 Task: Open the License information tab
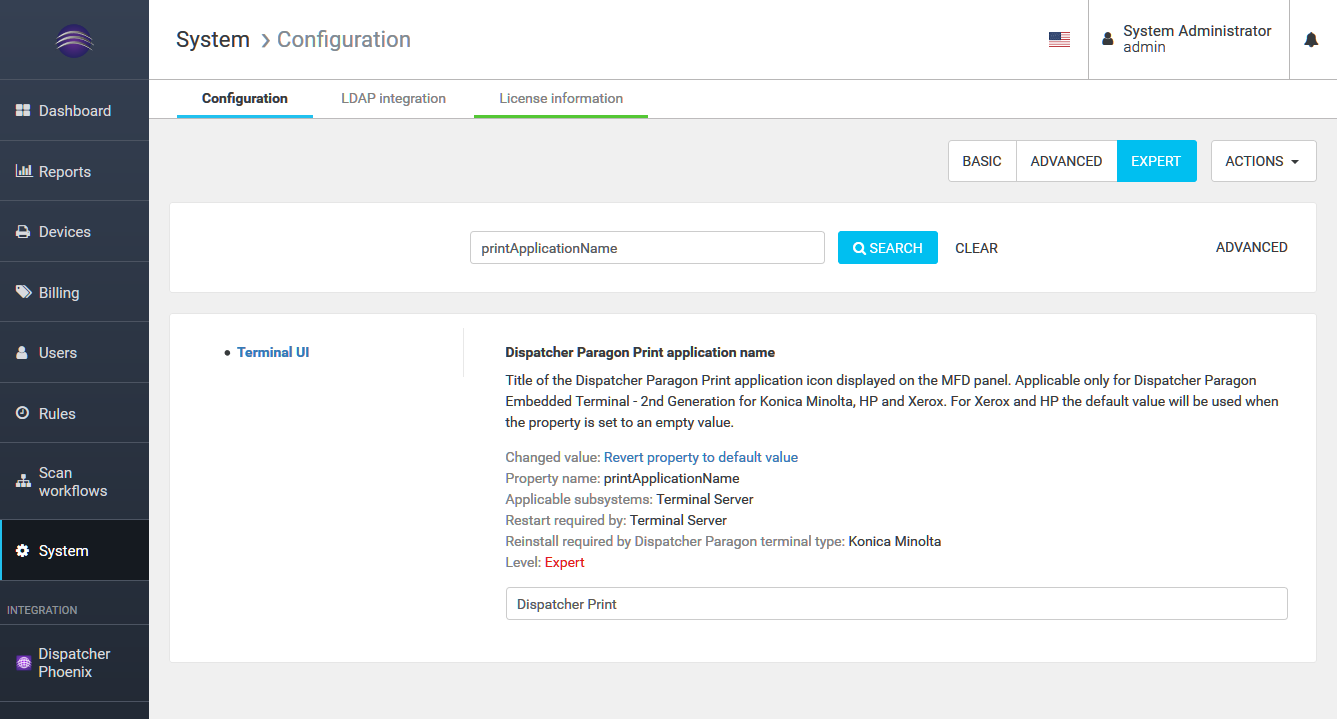[x=560, y=99]
